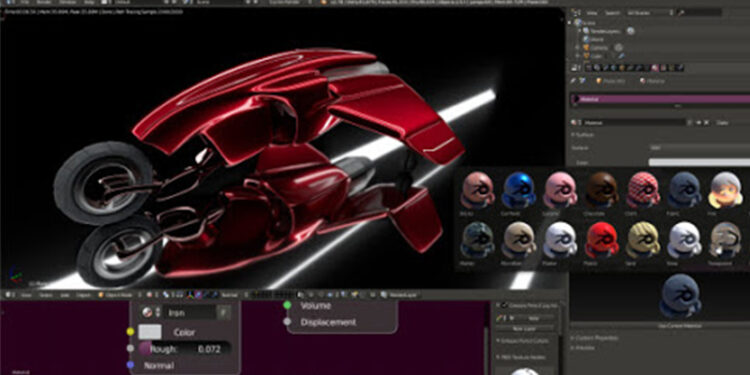Click the gray Displacement socket

(x=287, y=322)
